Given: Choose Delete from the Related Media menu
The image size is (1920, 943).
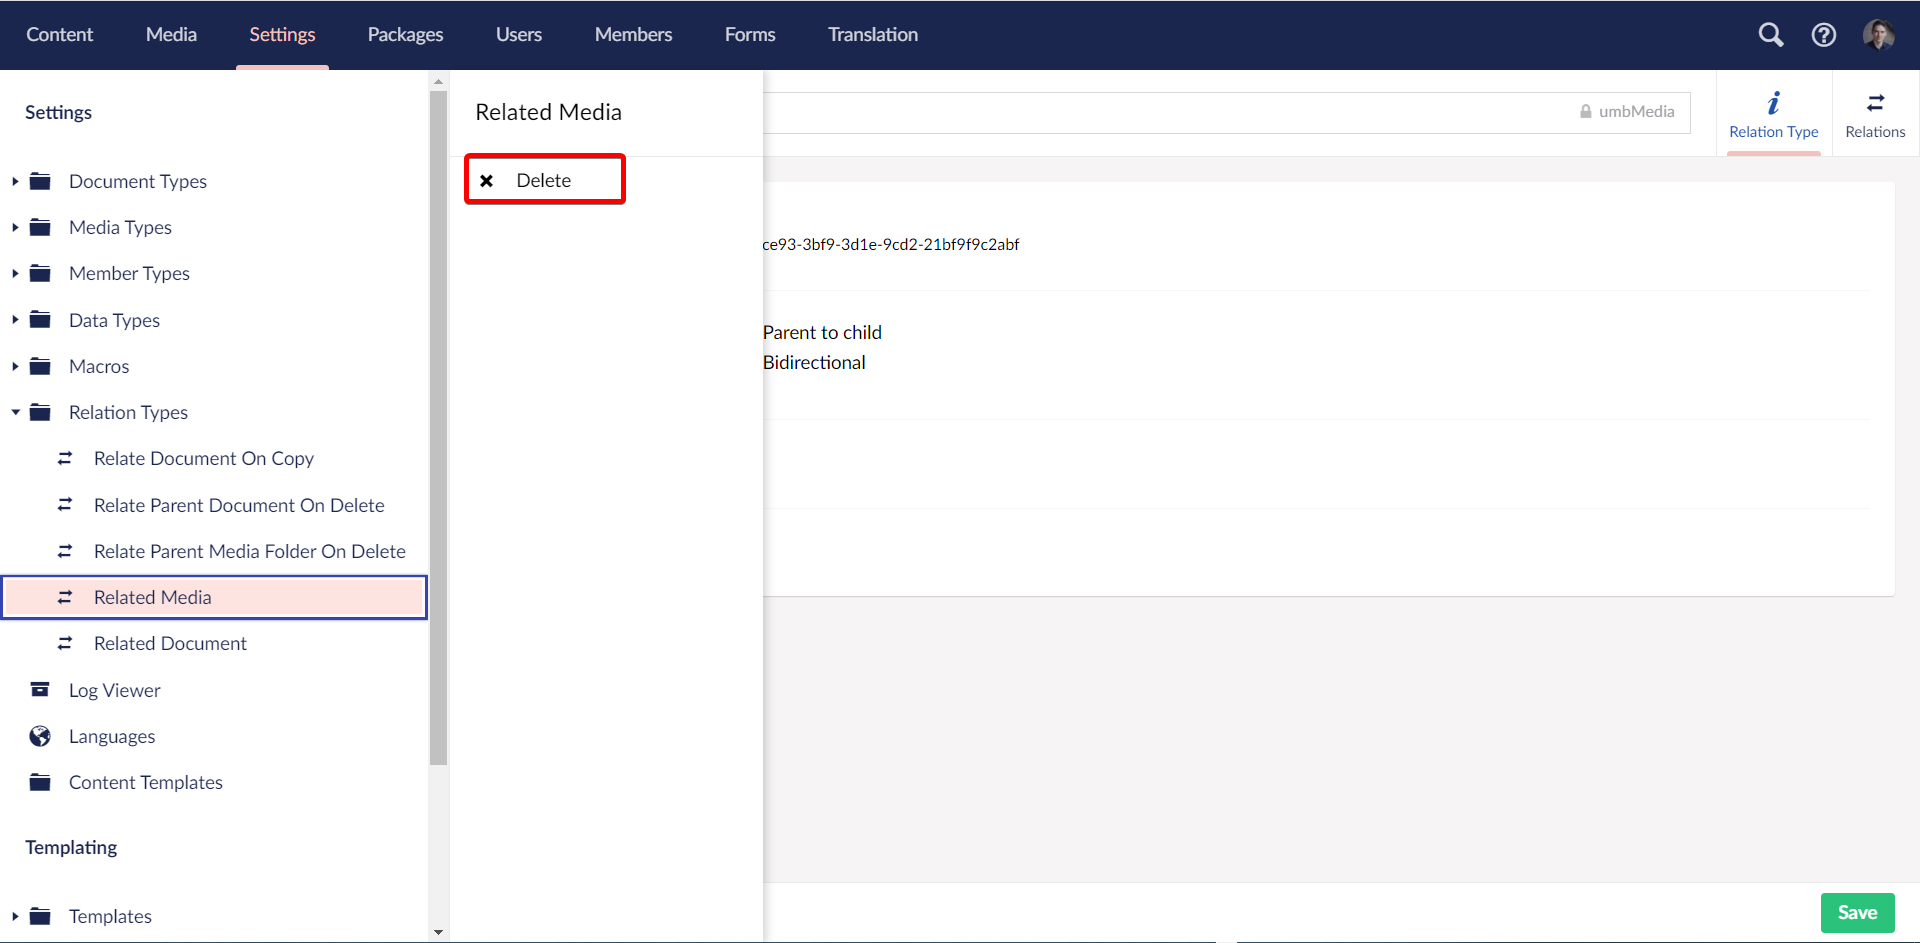Looking at the screenshot, I should pos(543,179).
